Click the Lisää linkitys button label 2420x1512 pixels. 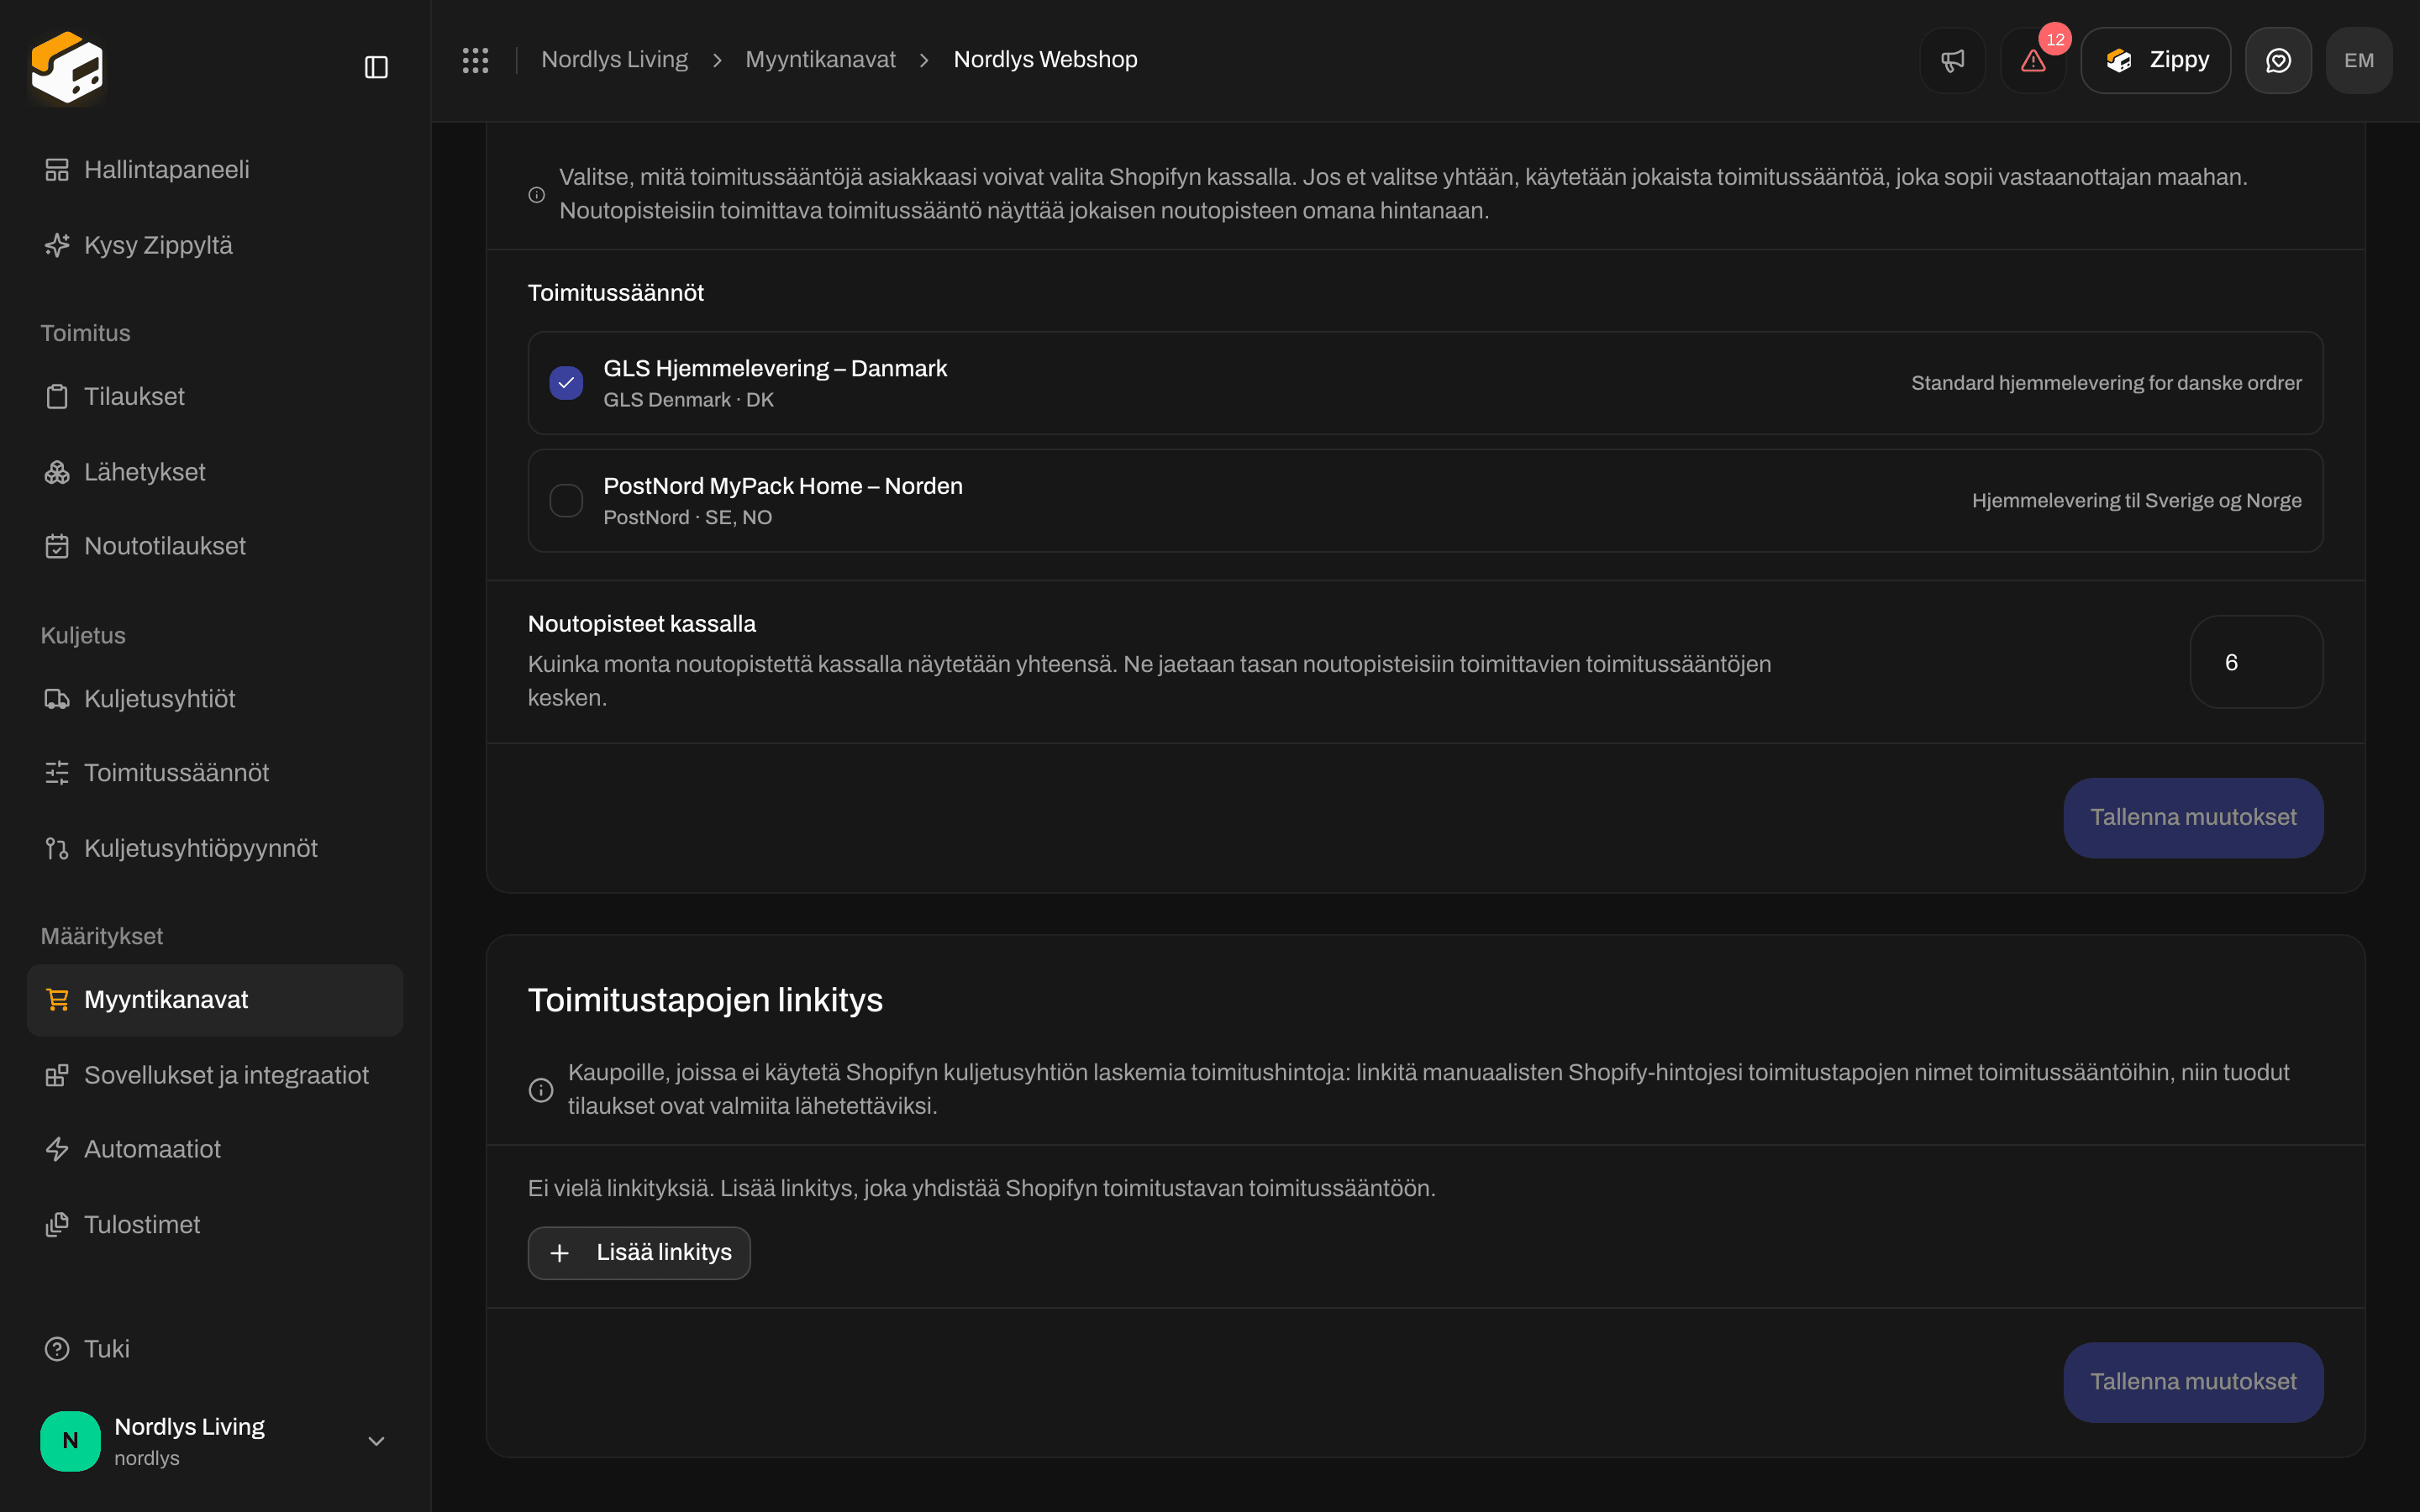[x=664, y=1253]
